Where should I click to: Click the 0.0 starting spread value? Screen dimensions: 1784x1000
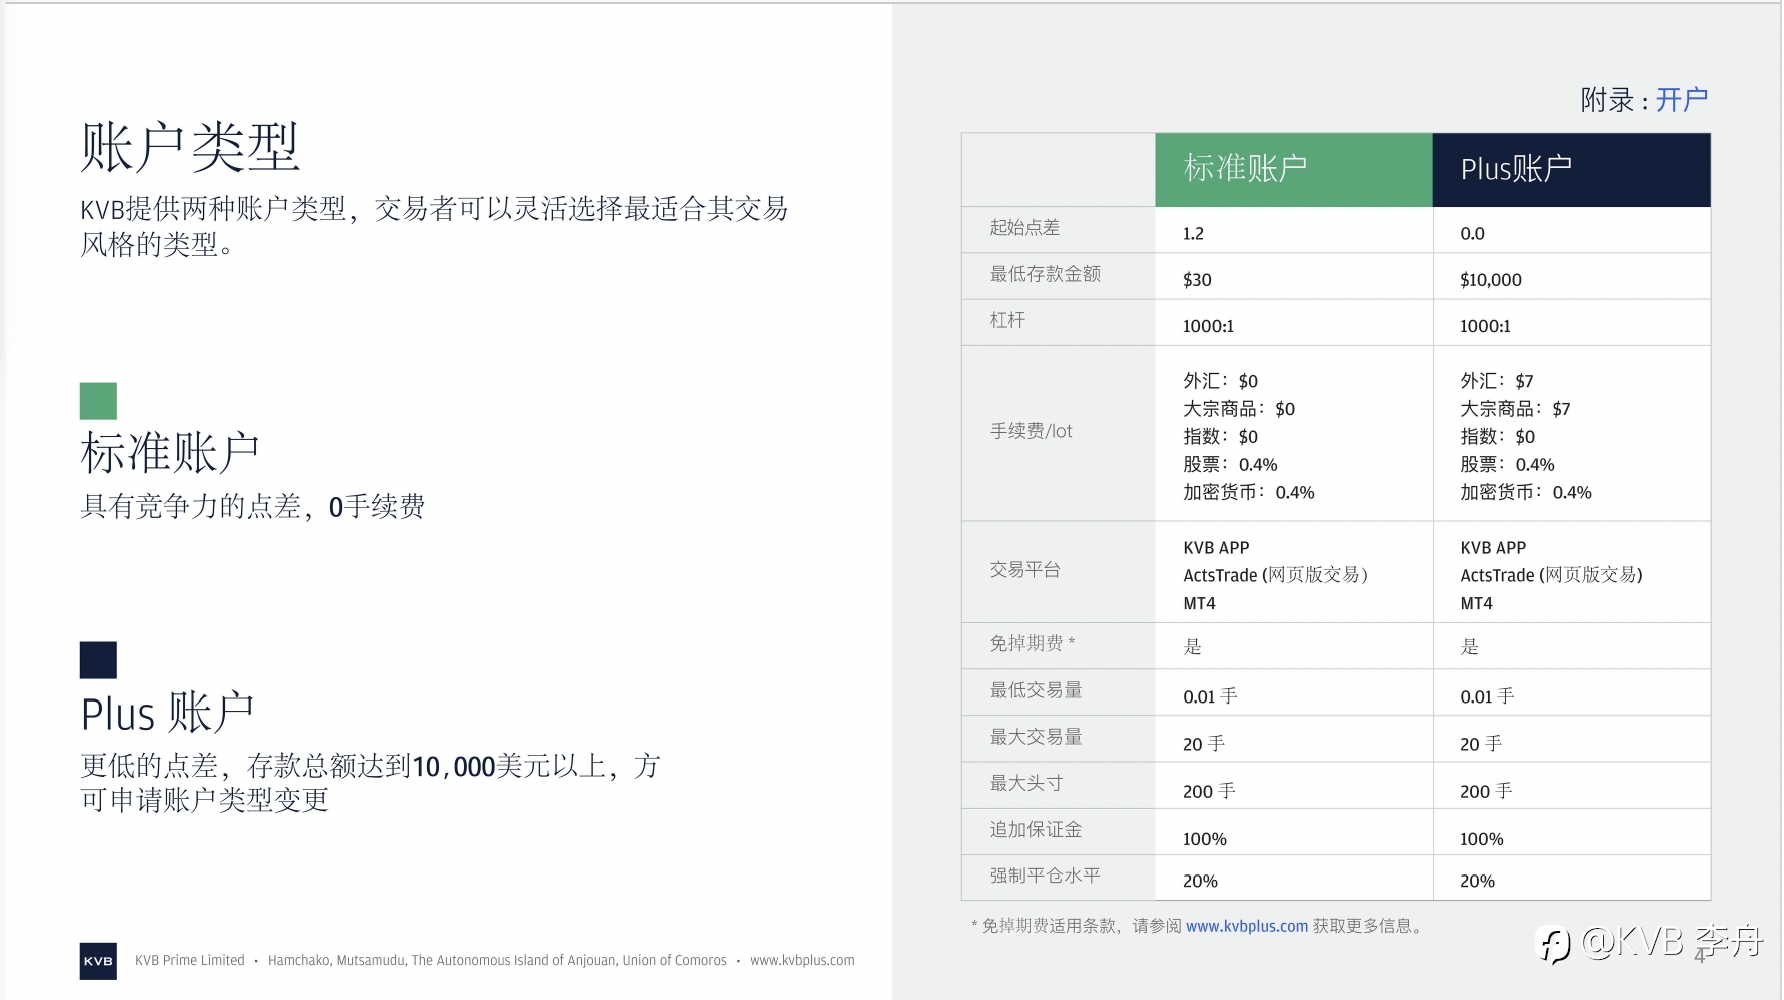pyautogui.click(x=1472, y=234)
